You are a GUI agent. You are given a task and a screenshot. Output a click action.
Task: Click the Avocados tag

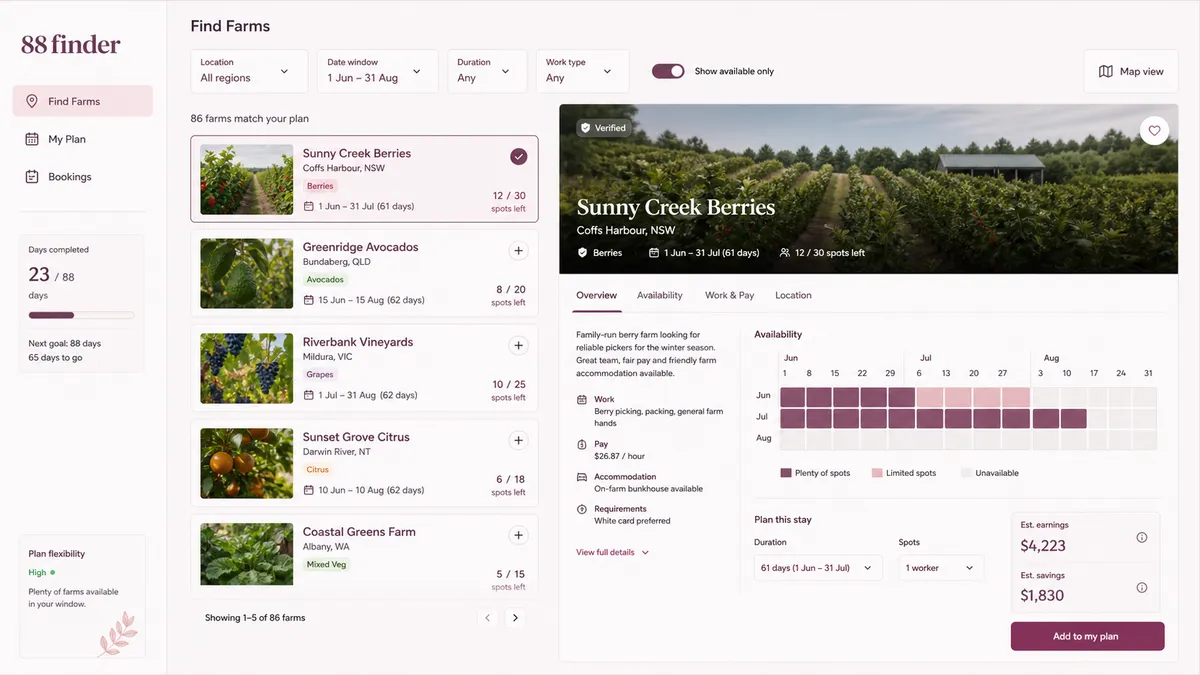pos(325,280)
